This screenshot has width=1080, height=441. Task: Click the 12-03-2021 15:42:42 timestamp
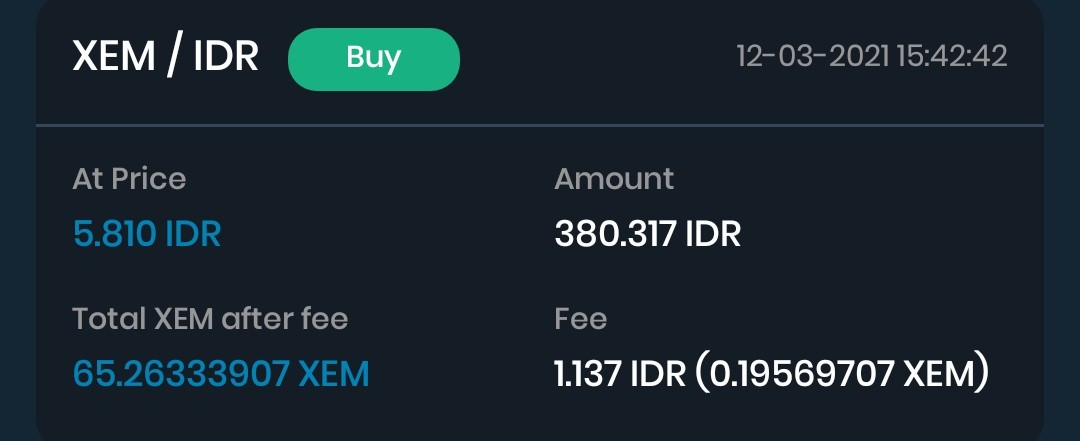[872, 57]
